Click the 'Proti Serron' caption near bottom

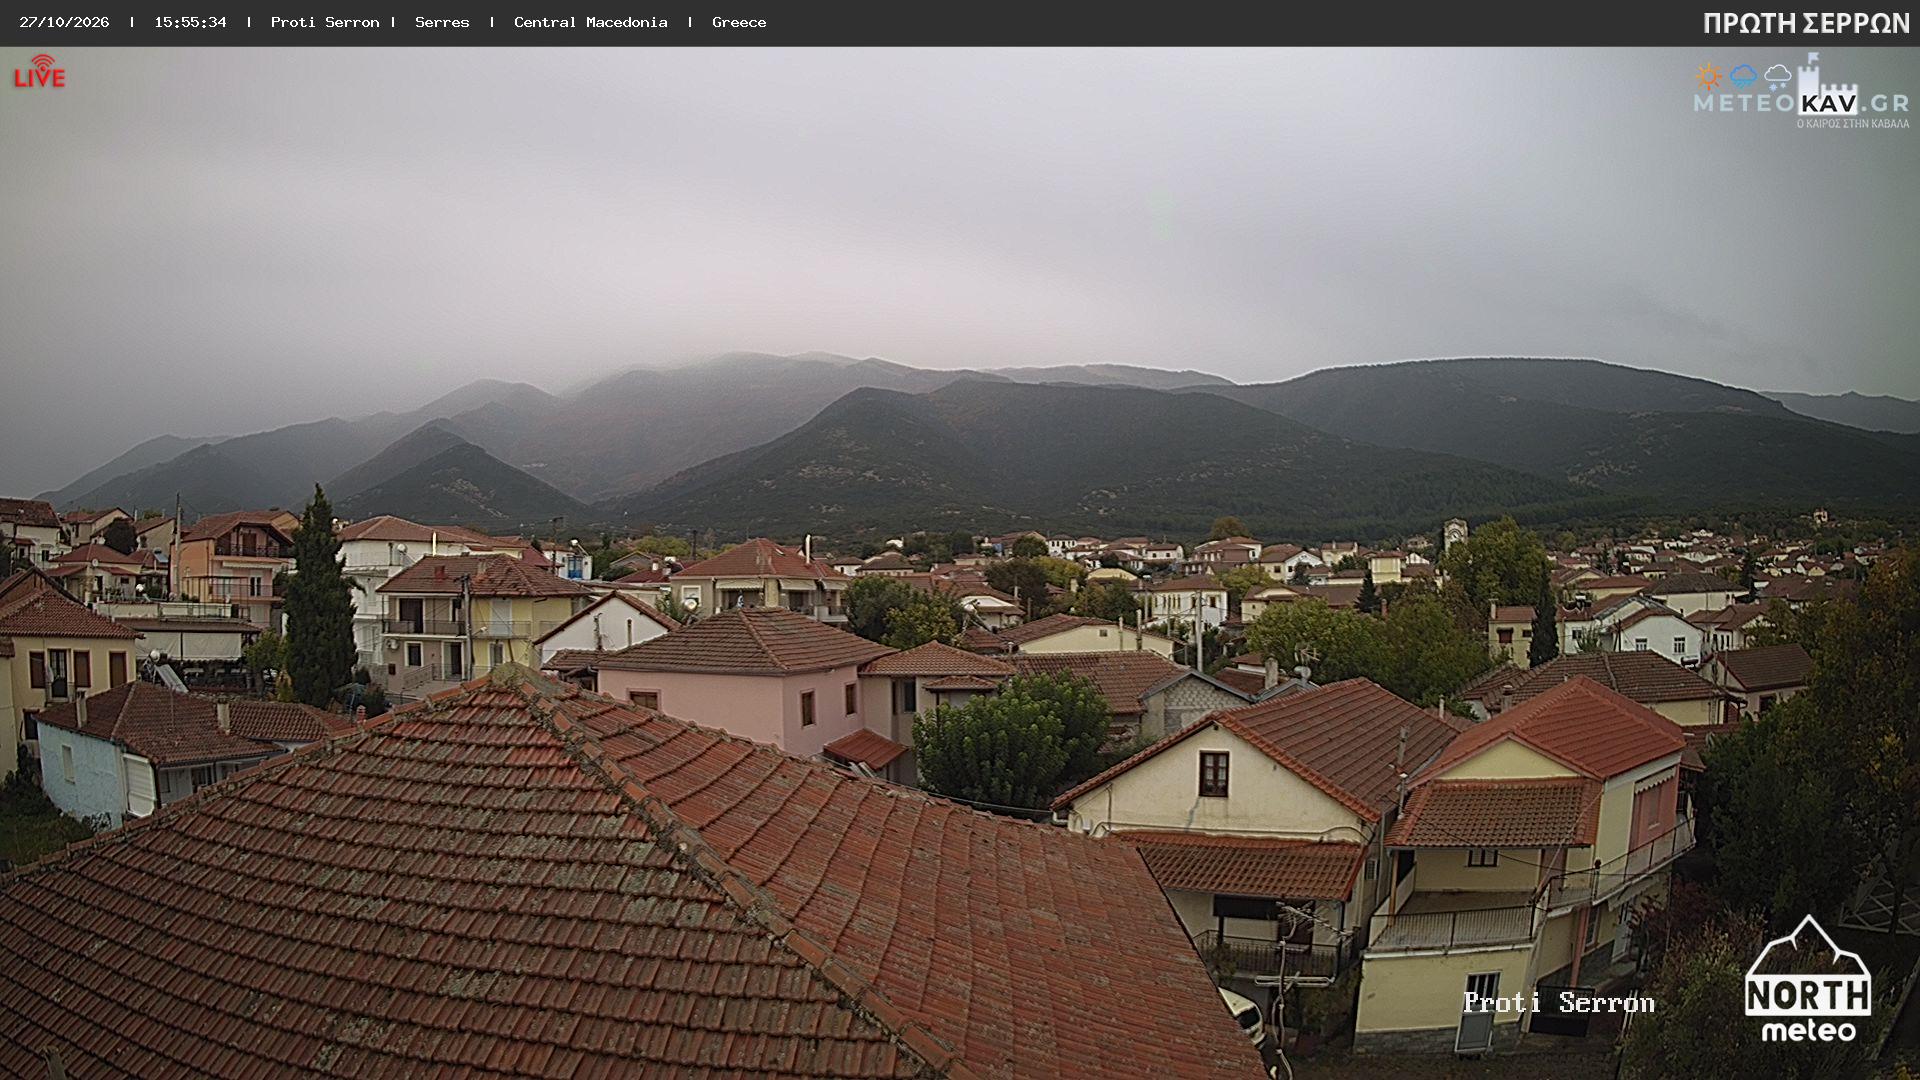[1559, 1002]
